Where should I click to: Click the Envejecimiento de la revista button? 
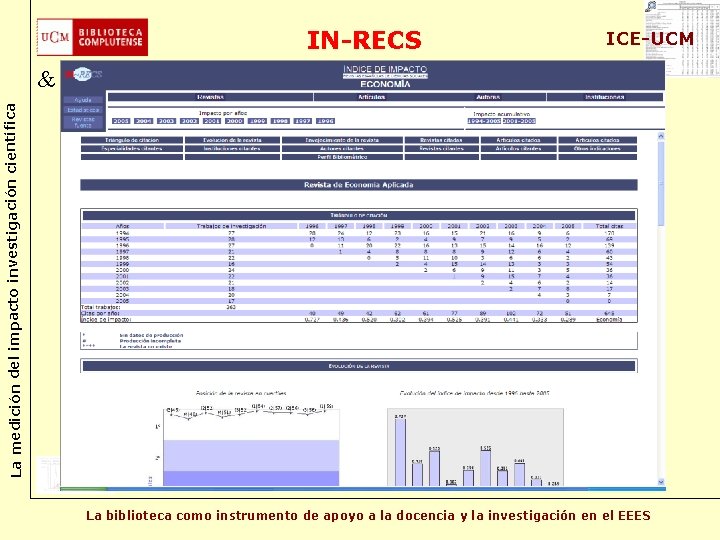(x=342, y=140)
